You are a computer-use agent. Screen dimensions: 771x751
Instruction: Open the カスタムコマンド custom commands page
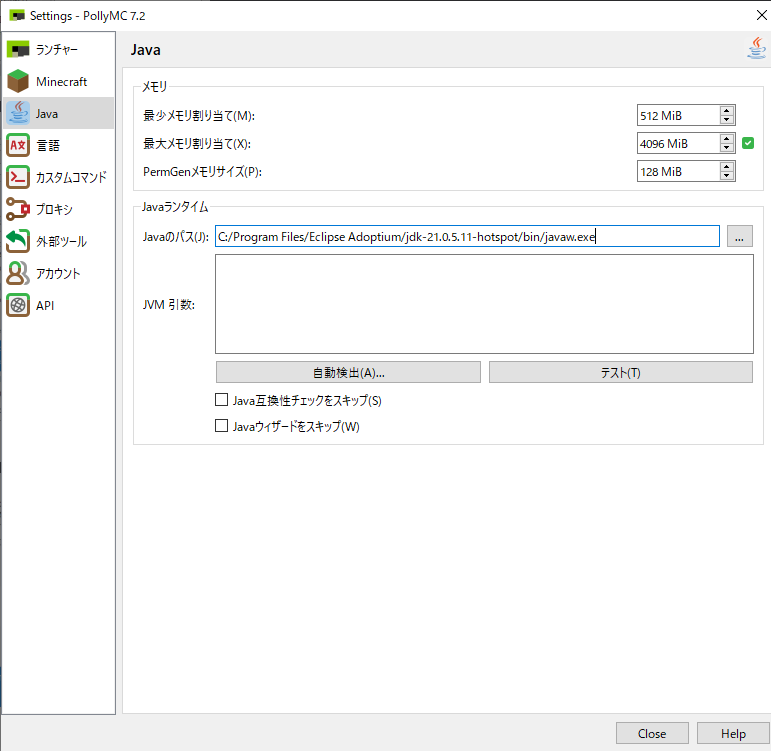click(x=58, y=178)
